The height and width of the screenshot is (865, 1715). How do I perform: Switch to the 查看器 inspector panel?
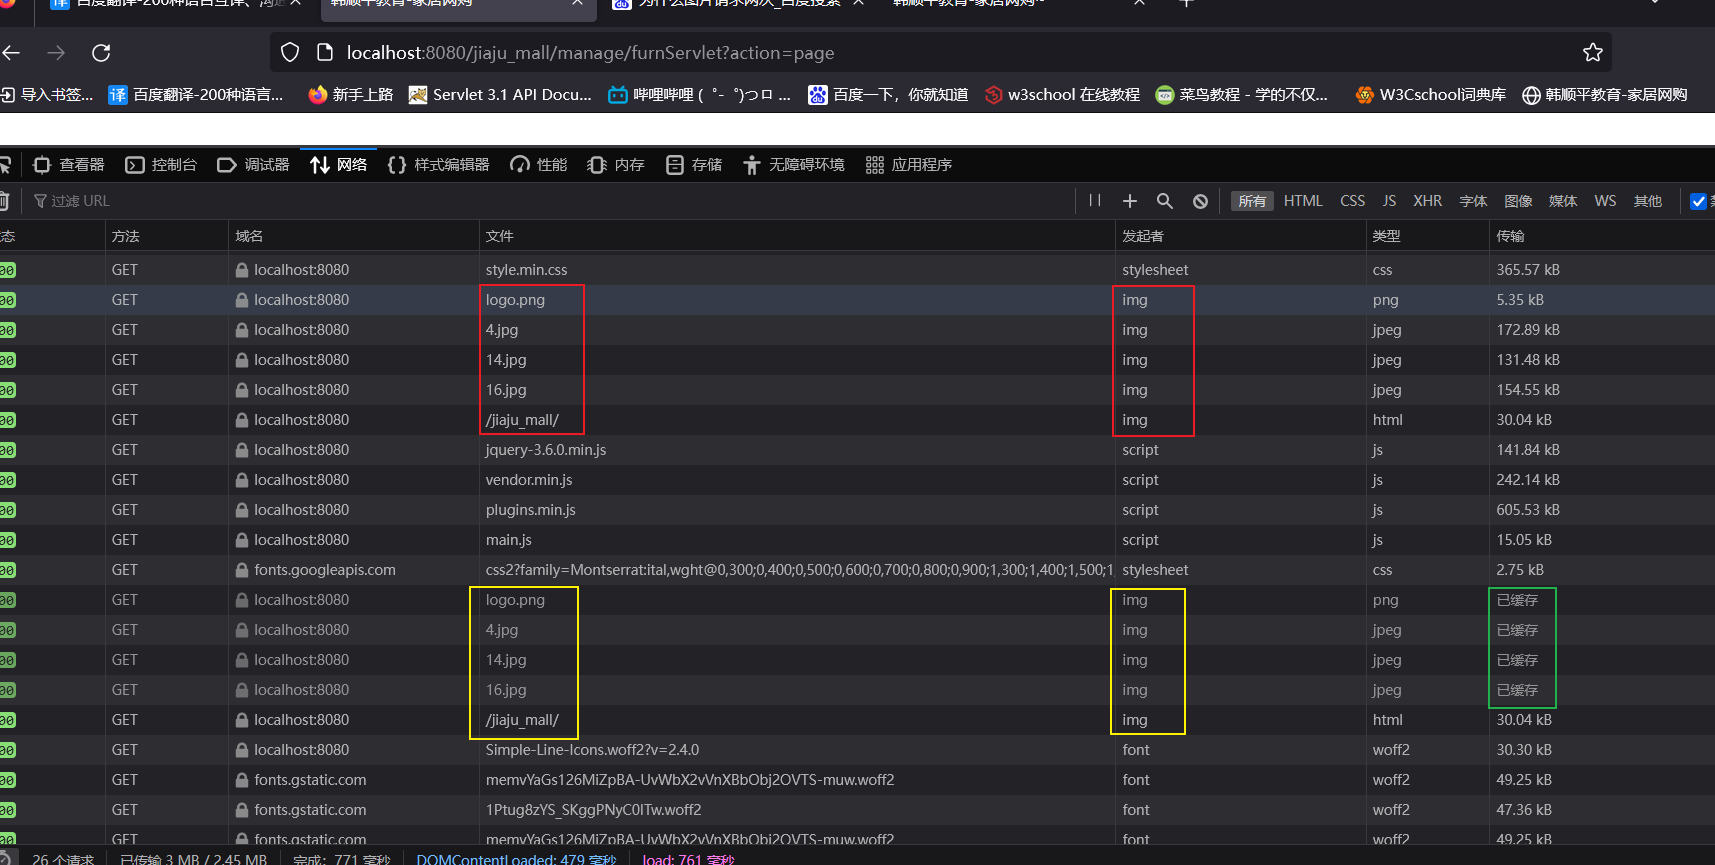(68, 165)
